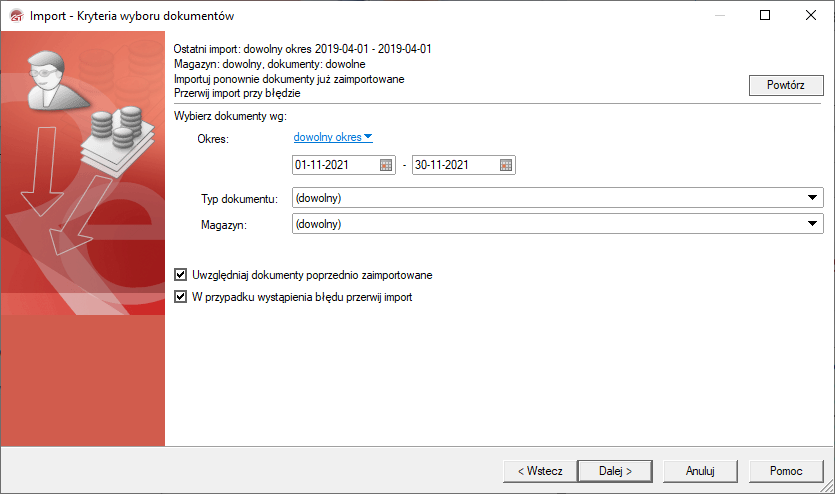Click the 'Typ dokumentu:' label
This screenshot has height=494, width=835.
tap(240, 199)
